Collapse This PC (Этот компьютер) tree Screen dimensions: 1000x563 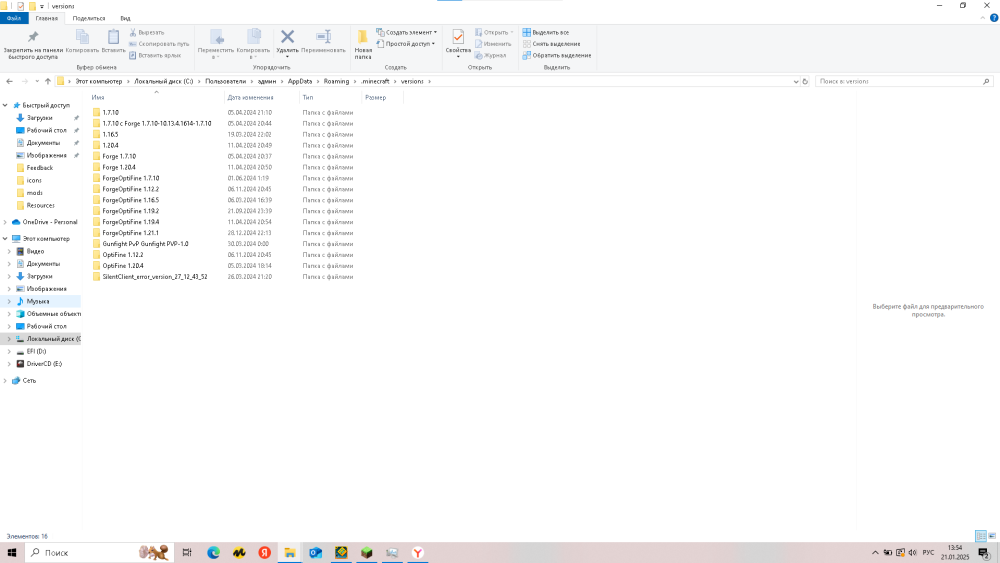click(5, 238)
